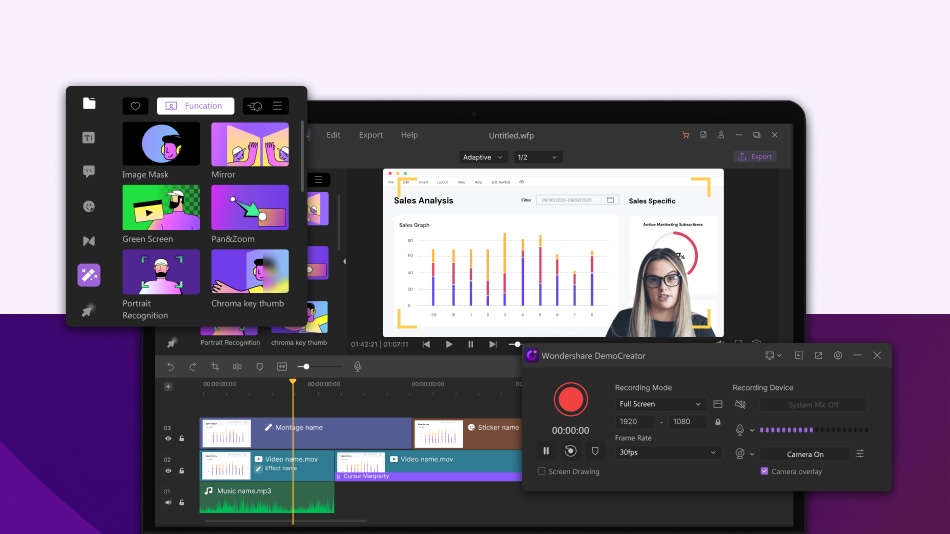The width and height of the screenshot is (950, 534).
Task: Open the Adaptive zoom dropdown
Action: 483,157
